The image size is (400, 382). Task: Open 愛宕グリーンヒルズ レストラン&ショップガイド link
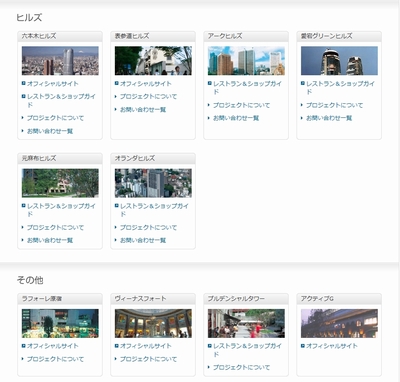click(340, 88)
